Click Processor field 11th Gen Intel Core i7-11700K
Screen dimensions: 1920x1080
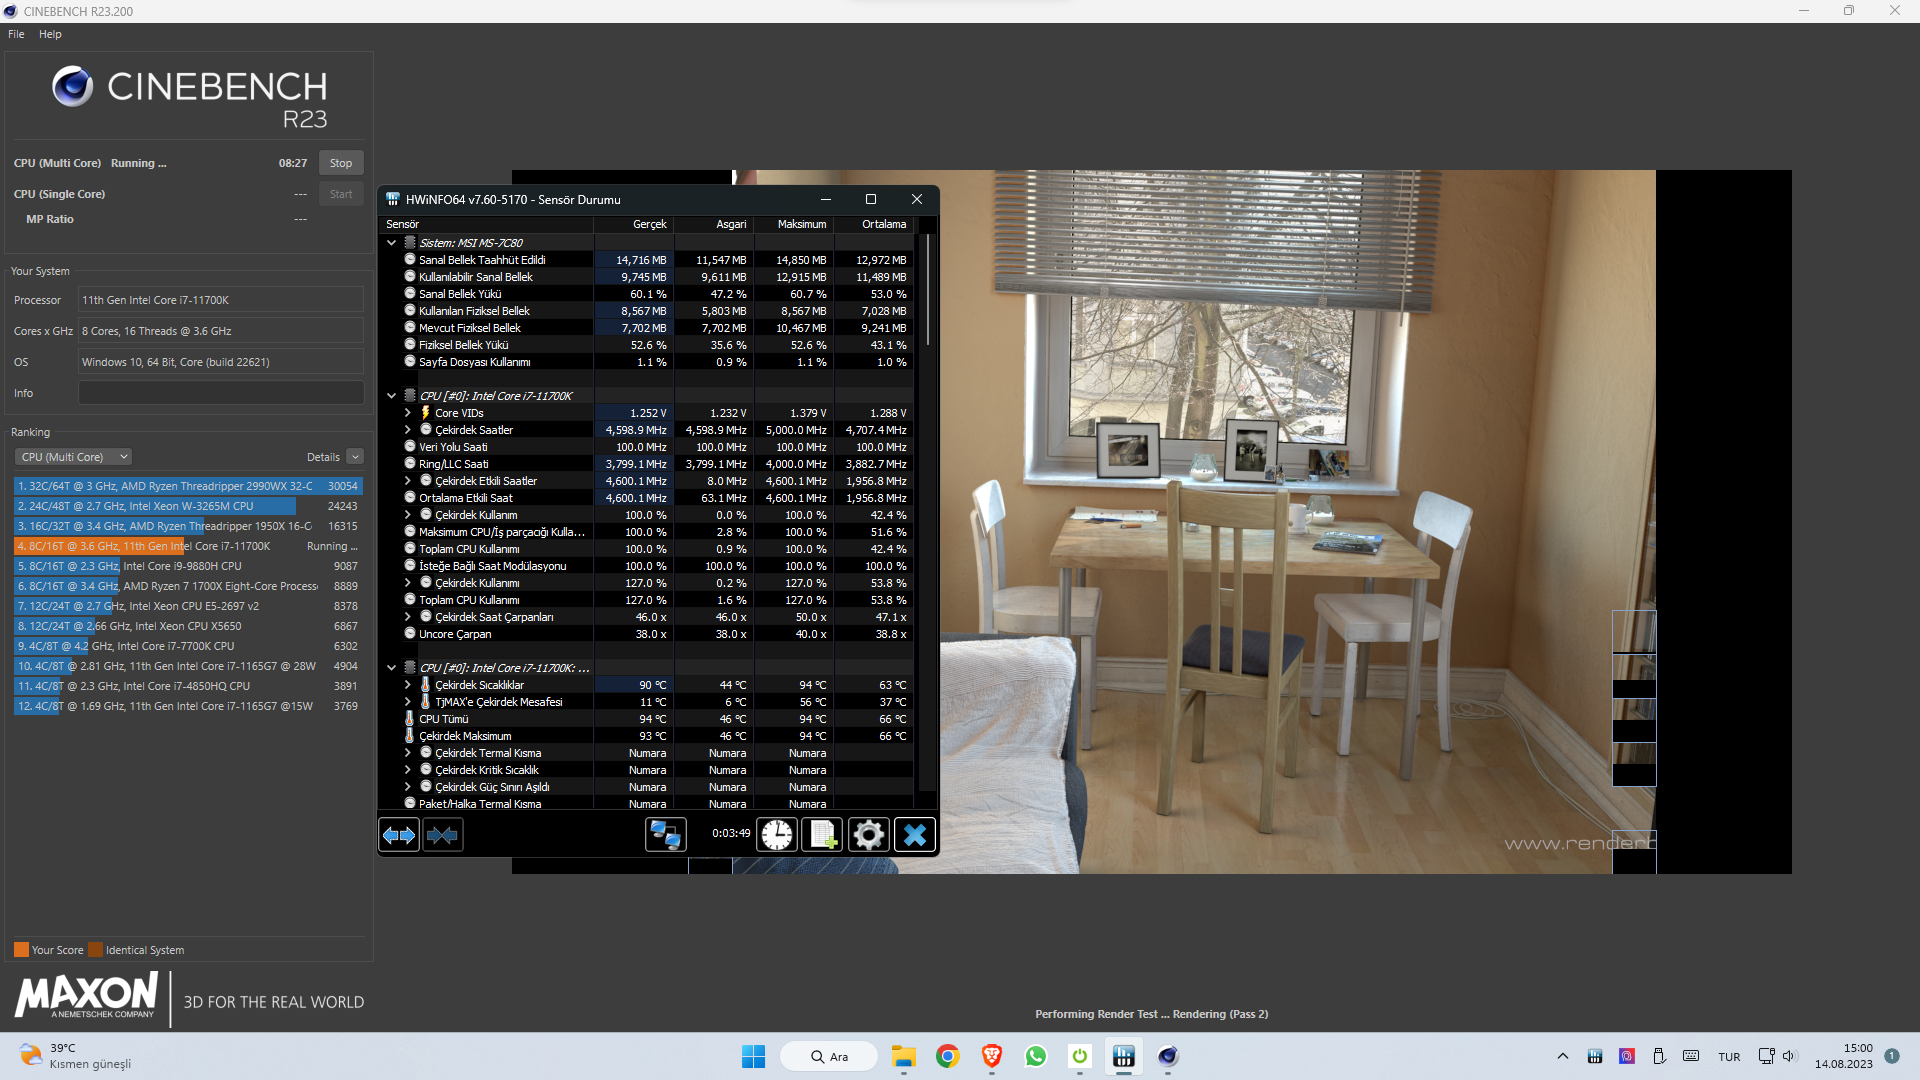point(221,300)
